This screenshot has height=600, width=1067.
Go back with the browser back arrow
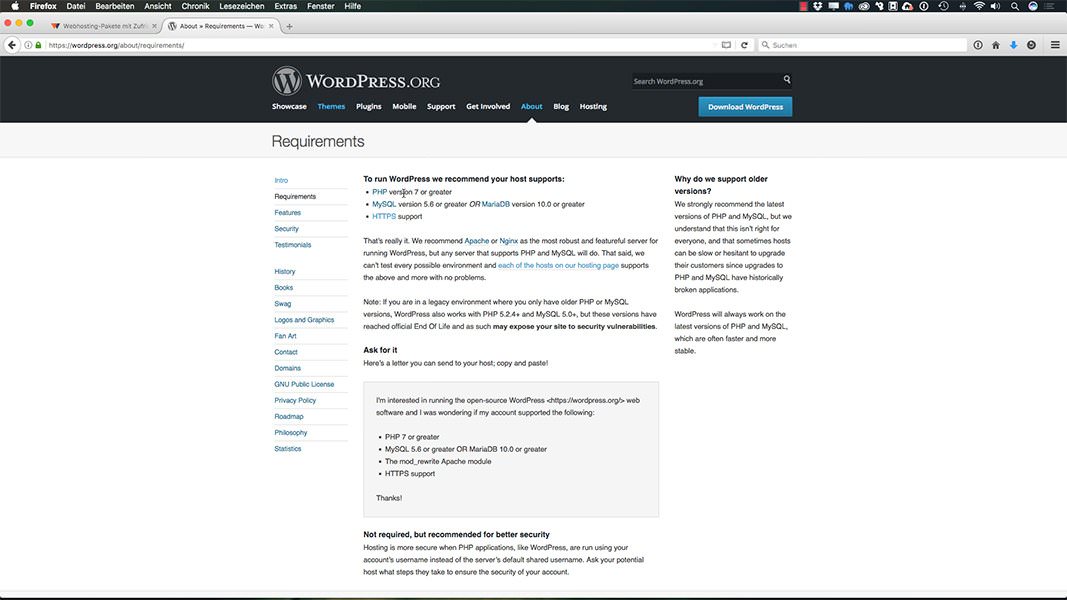click(12, 45)
